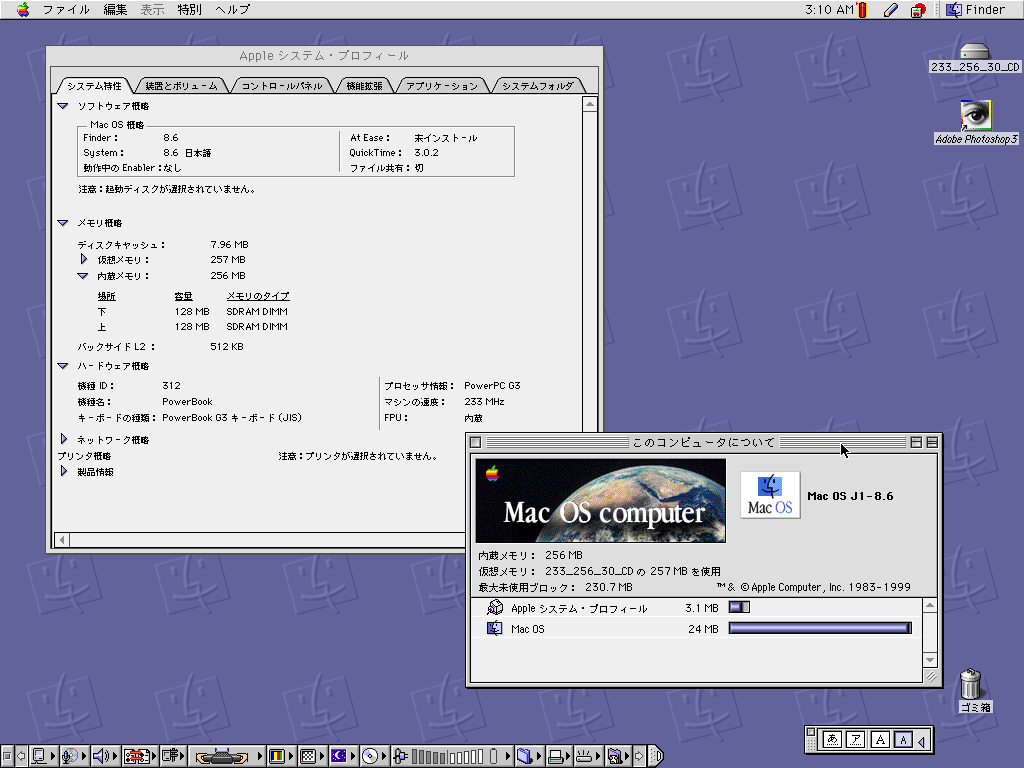Click the battery icon in the menu bar

(x=862, y=10)
